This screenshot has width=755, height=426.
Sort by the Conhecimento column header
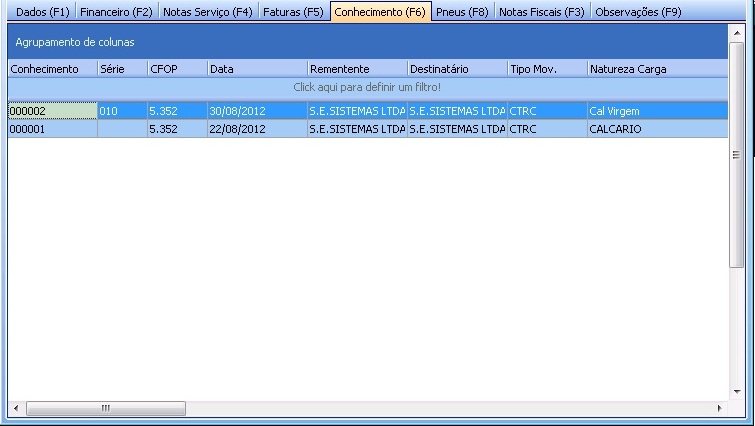[x=52, y=69]
